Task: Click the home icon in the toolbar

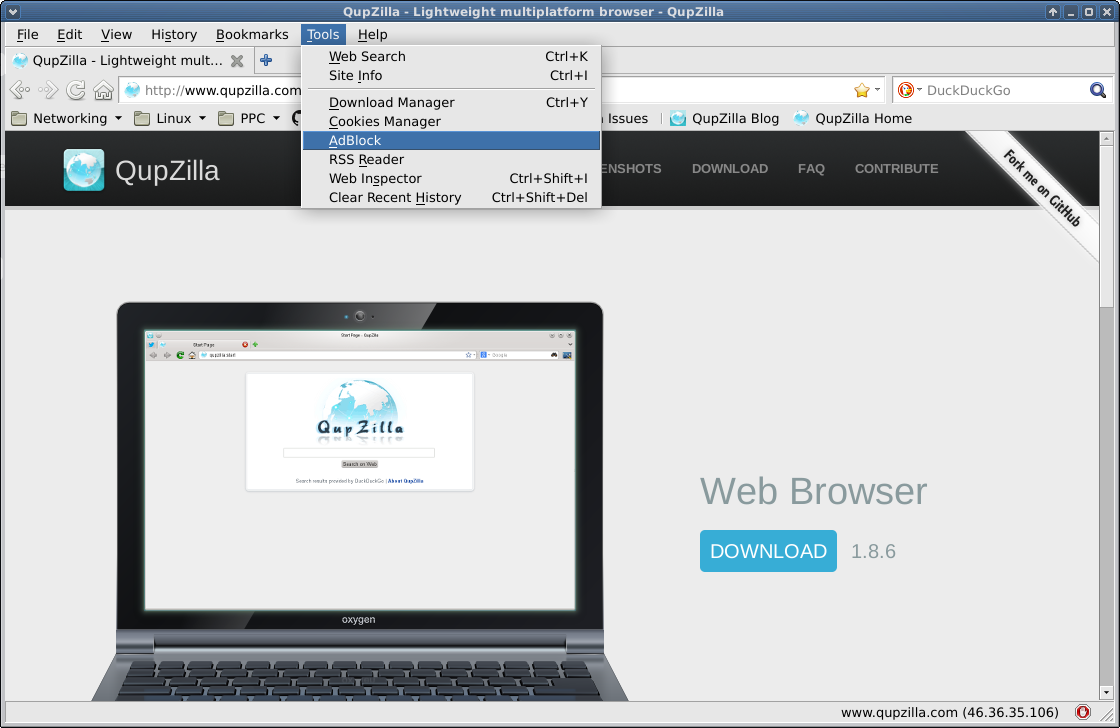Action: click(103, 90)
